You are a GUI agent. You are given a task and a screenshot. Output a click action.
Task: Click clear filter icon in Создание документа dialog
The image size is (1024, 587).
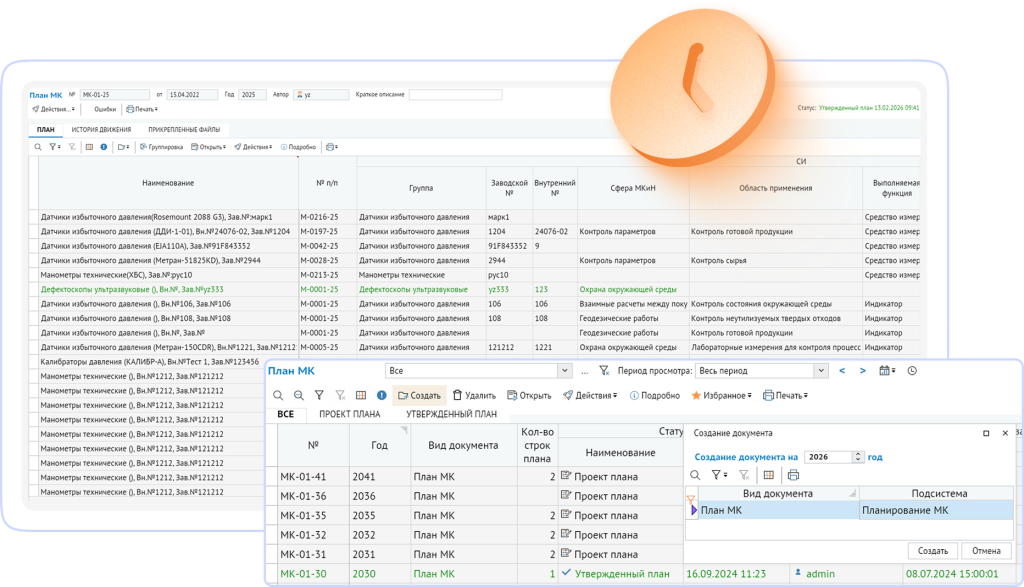[x=744, y=475]
